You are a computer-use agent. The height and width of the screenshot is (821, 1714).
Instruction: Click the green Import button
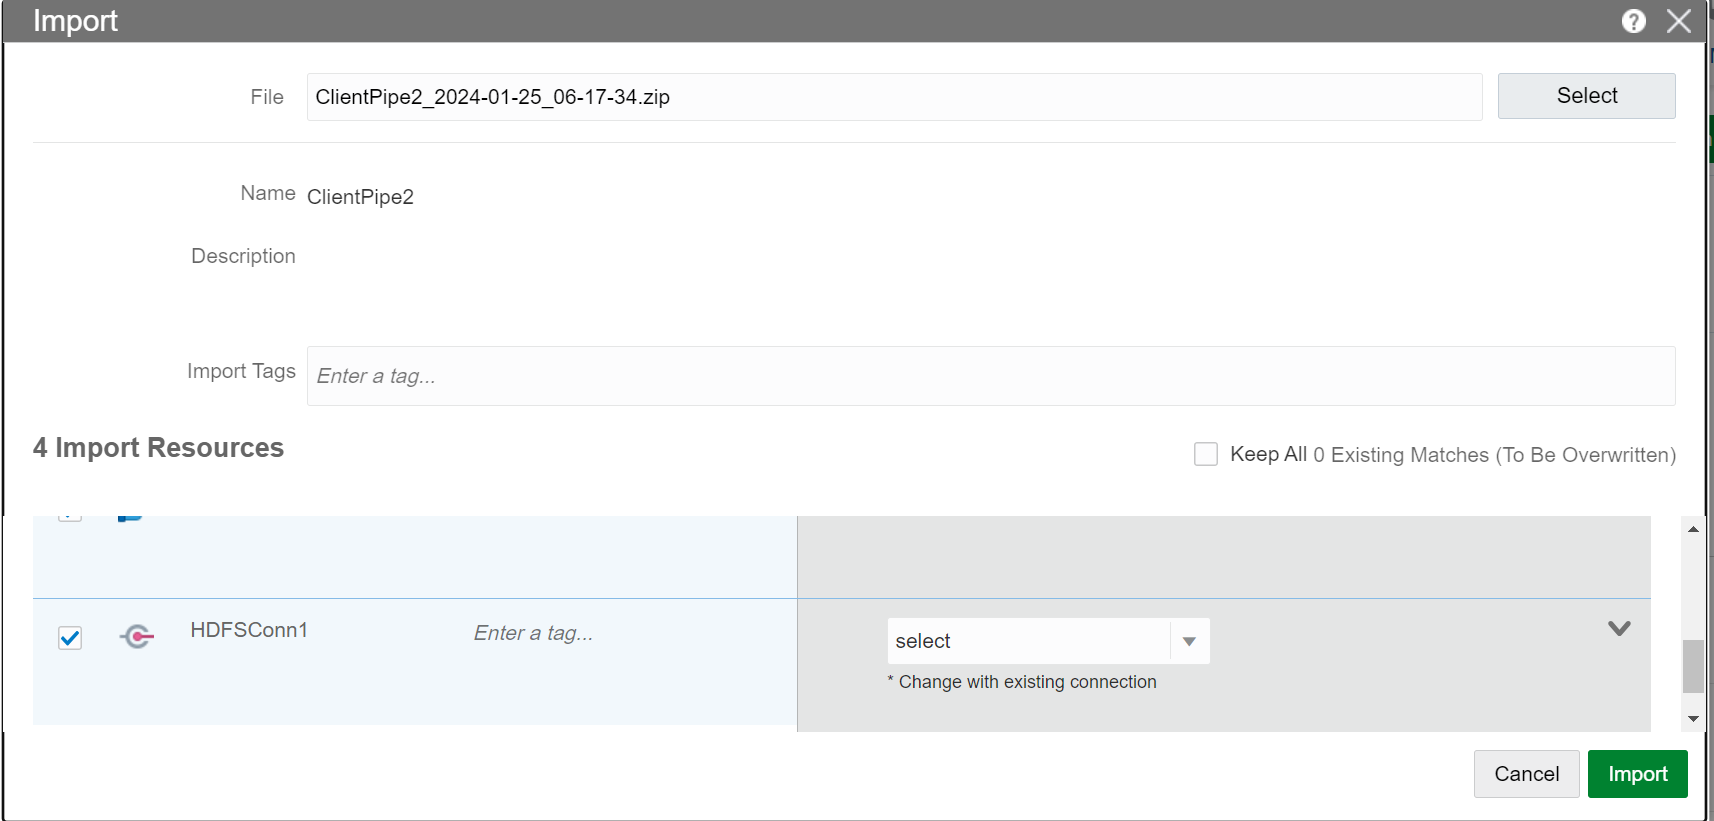point(1637,774)
